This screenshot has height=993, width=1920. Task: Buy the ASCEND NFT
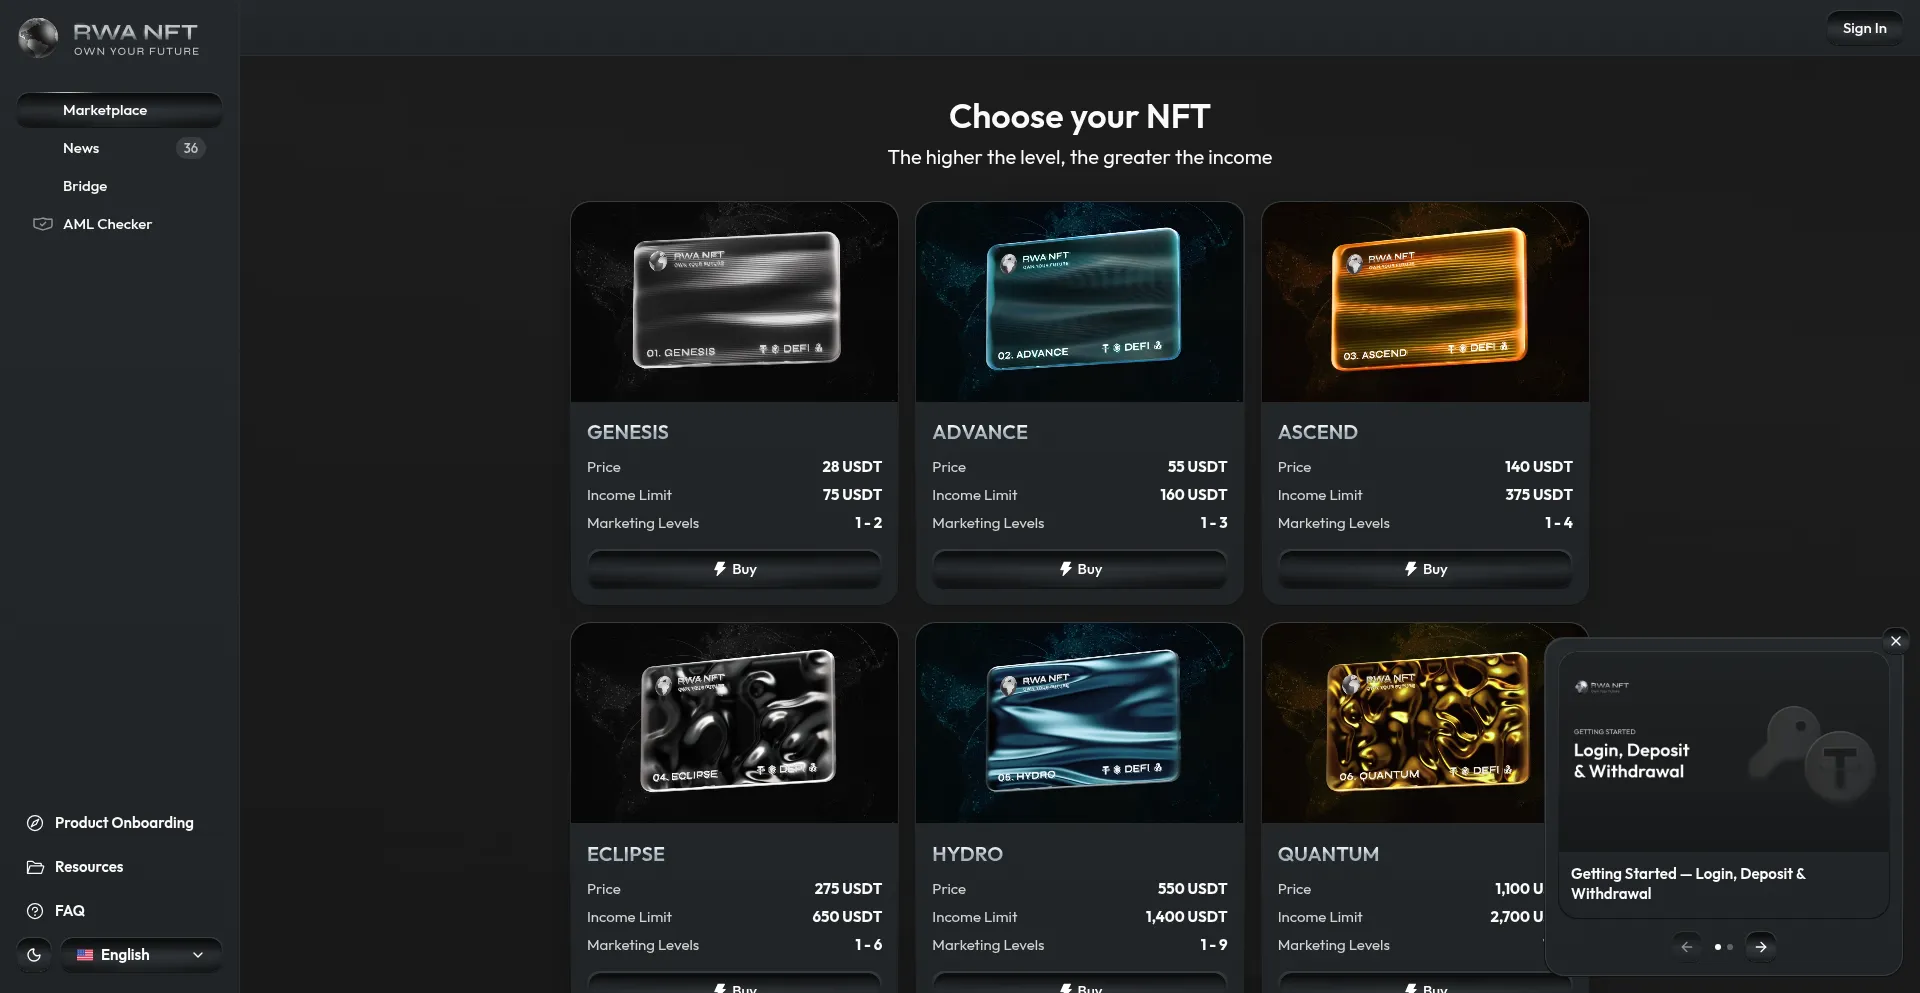[x=1425, y=569]
